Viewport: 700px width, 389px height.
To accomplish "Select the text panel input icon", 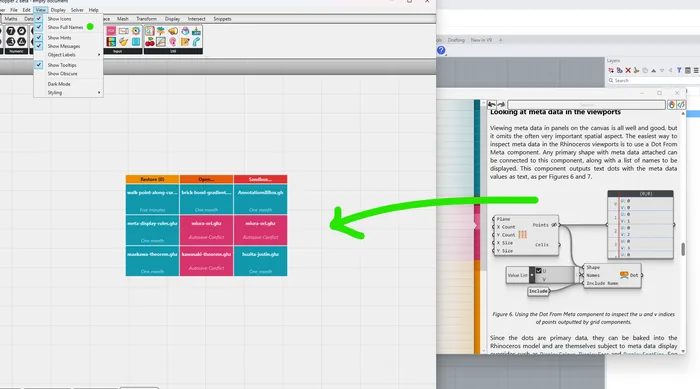I will [124, 31].
